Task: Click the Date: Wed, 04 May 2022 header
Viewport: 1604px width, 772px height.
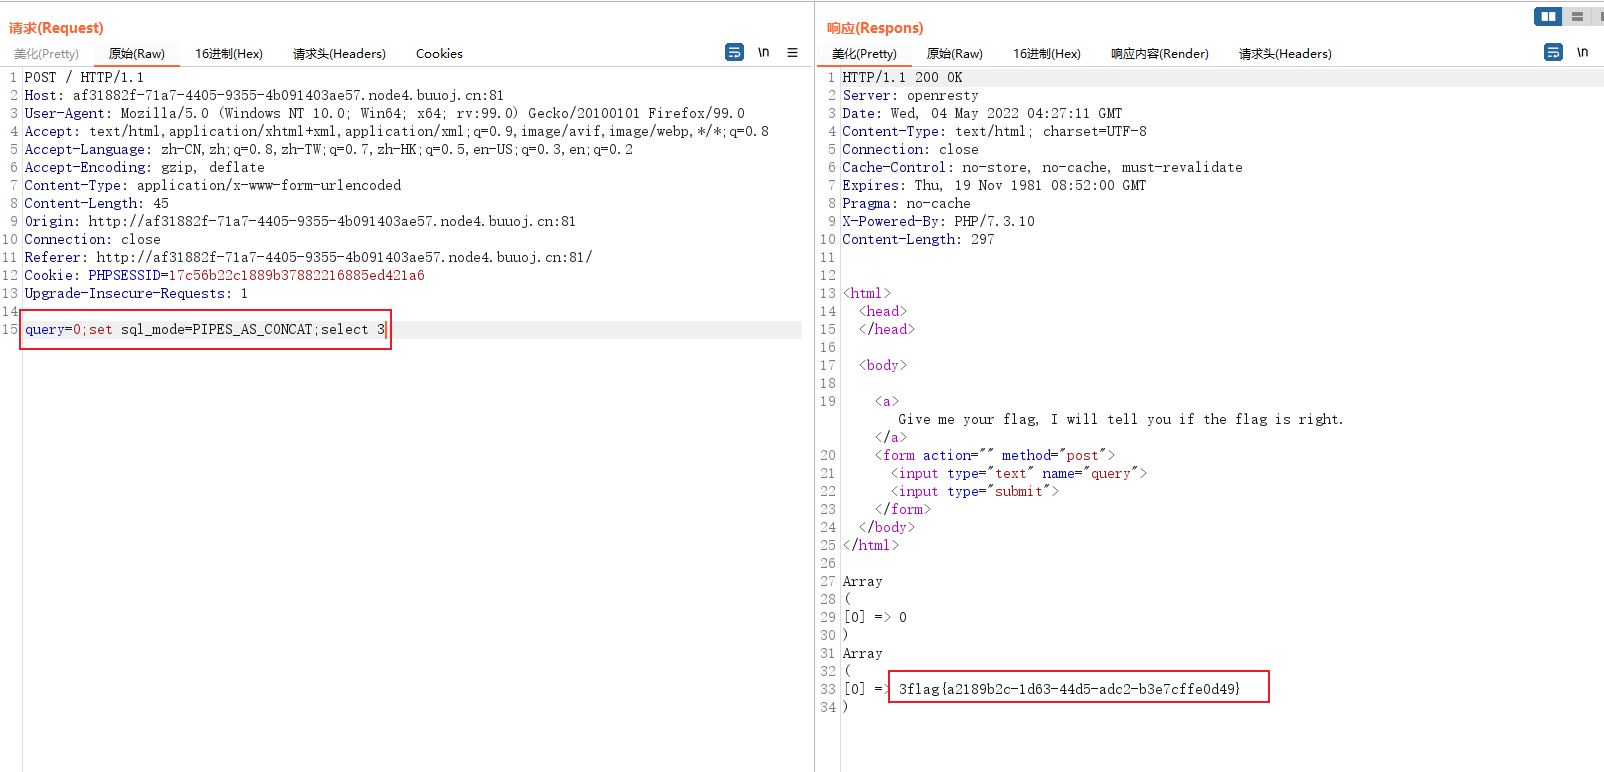Action: coord(982,113)
